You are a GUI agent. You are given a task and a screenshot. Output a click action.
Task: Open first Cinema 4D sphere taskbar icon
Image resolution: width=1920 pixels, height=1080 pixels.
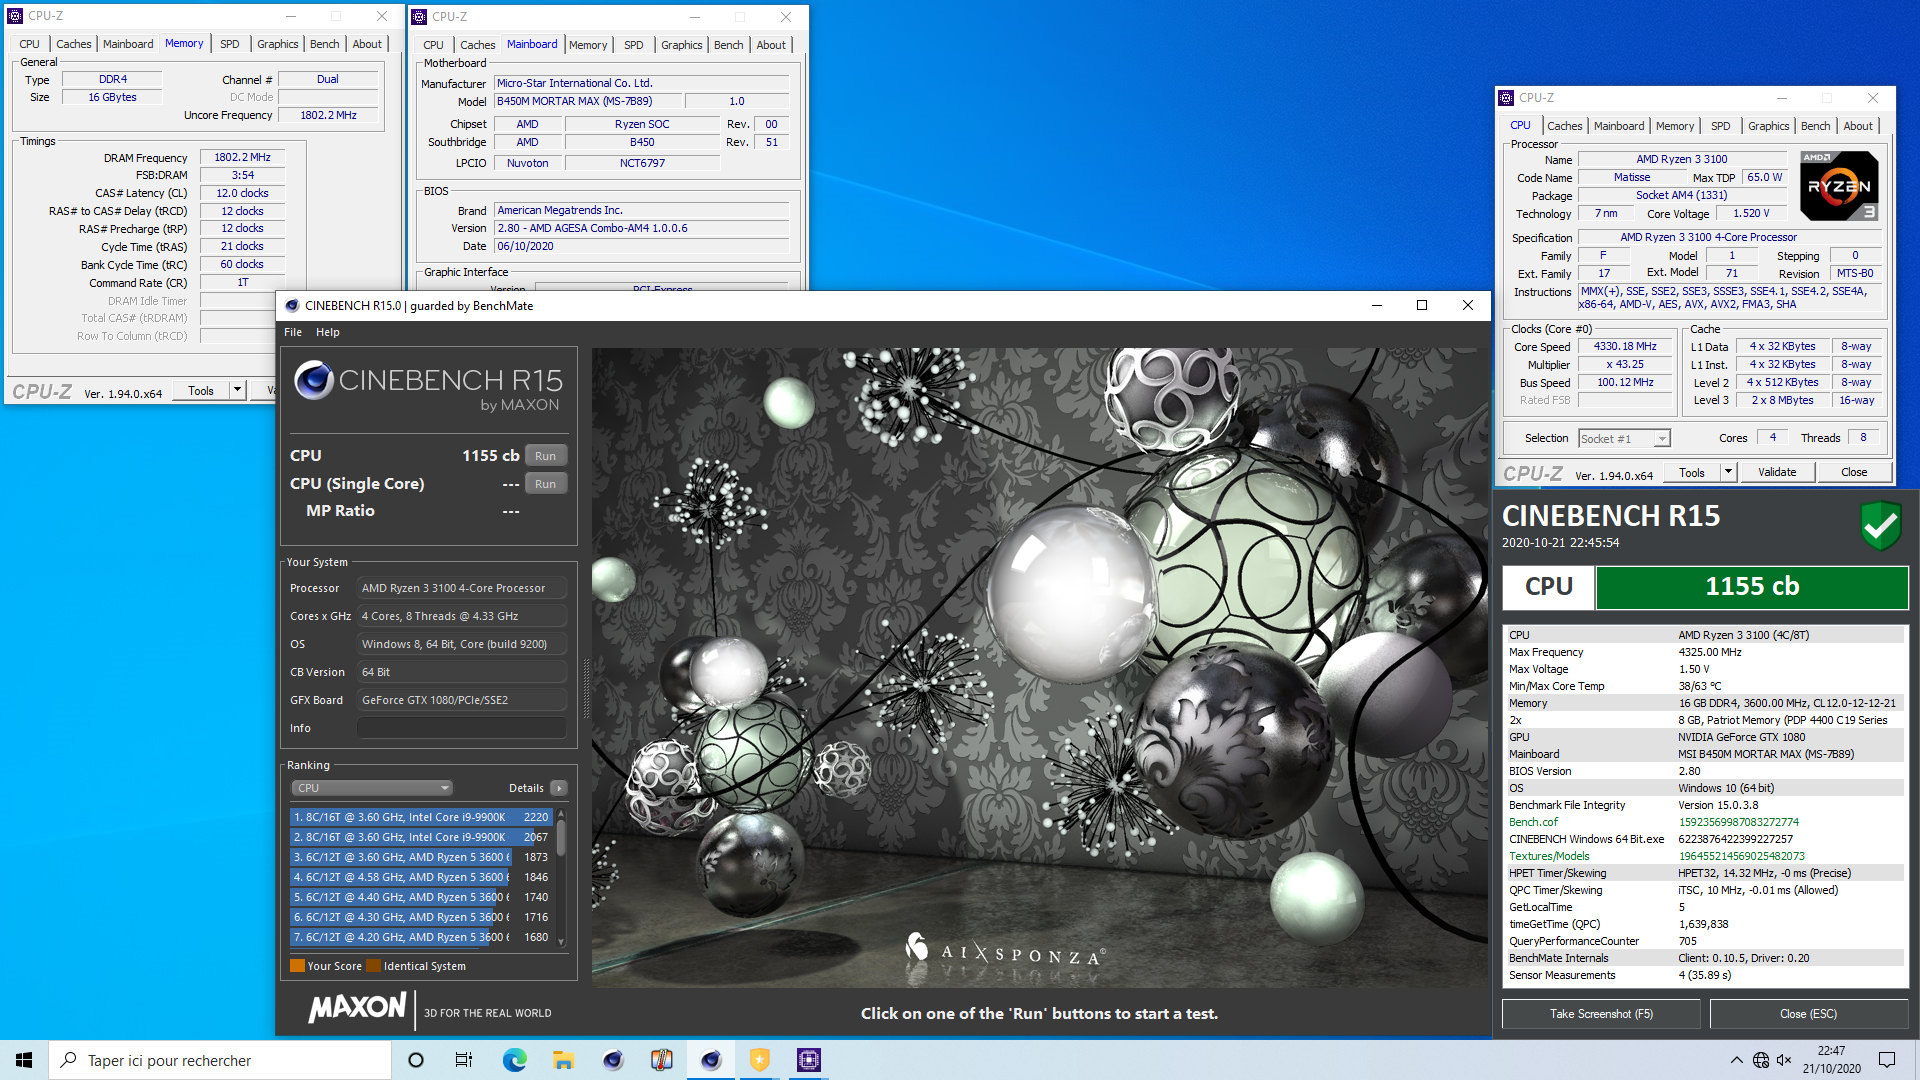pos(613,1060)
